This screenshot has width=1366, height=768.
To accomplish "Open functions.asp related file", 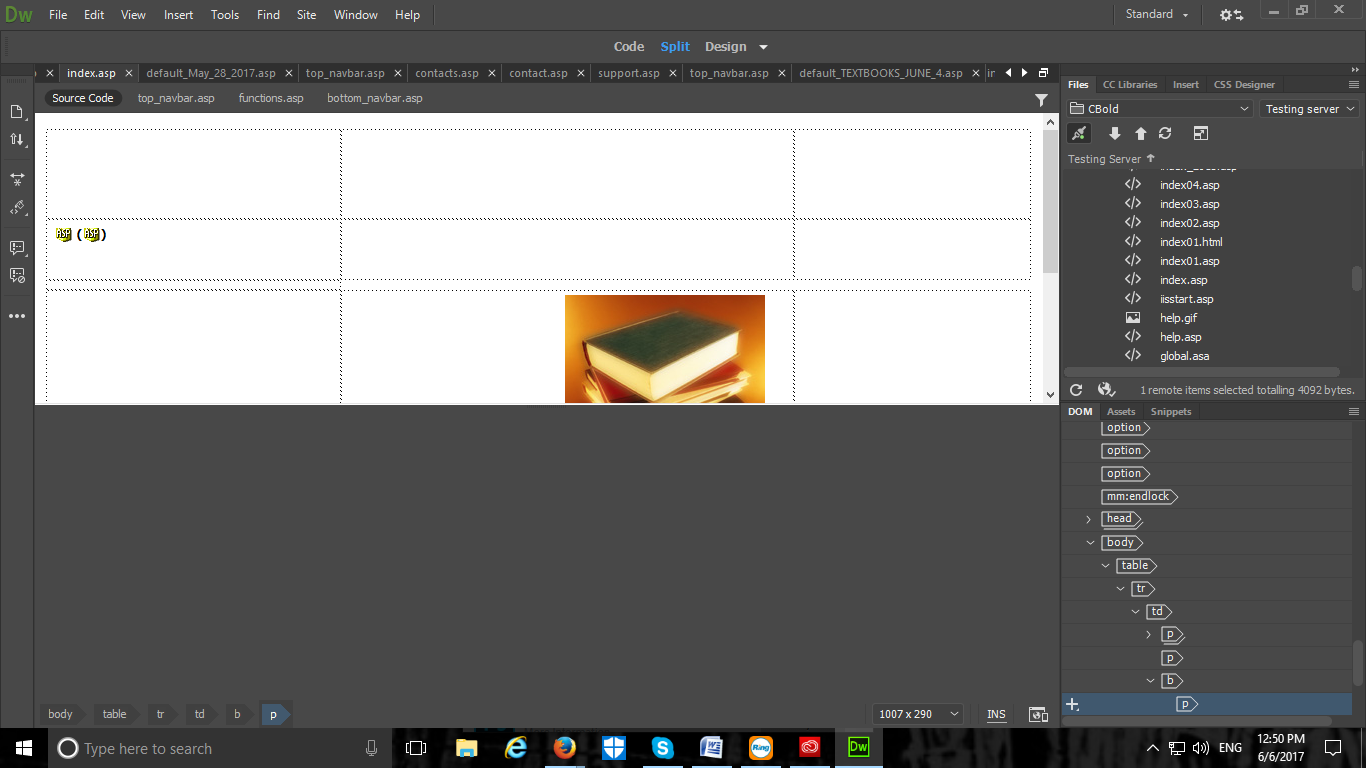I will point(271,98).
